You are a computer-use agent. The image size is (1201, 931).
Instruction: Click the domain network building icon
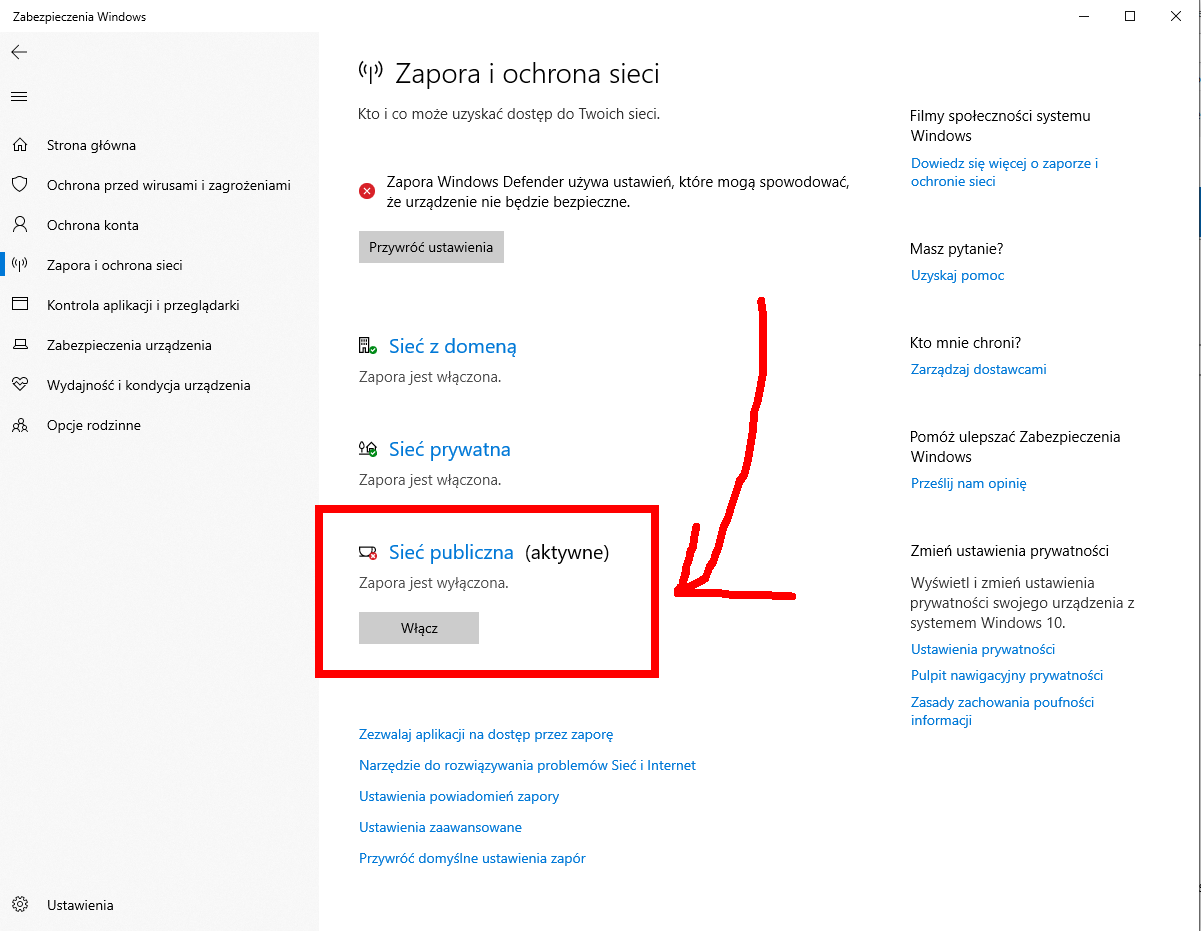(x=367, y=346)
